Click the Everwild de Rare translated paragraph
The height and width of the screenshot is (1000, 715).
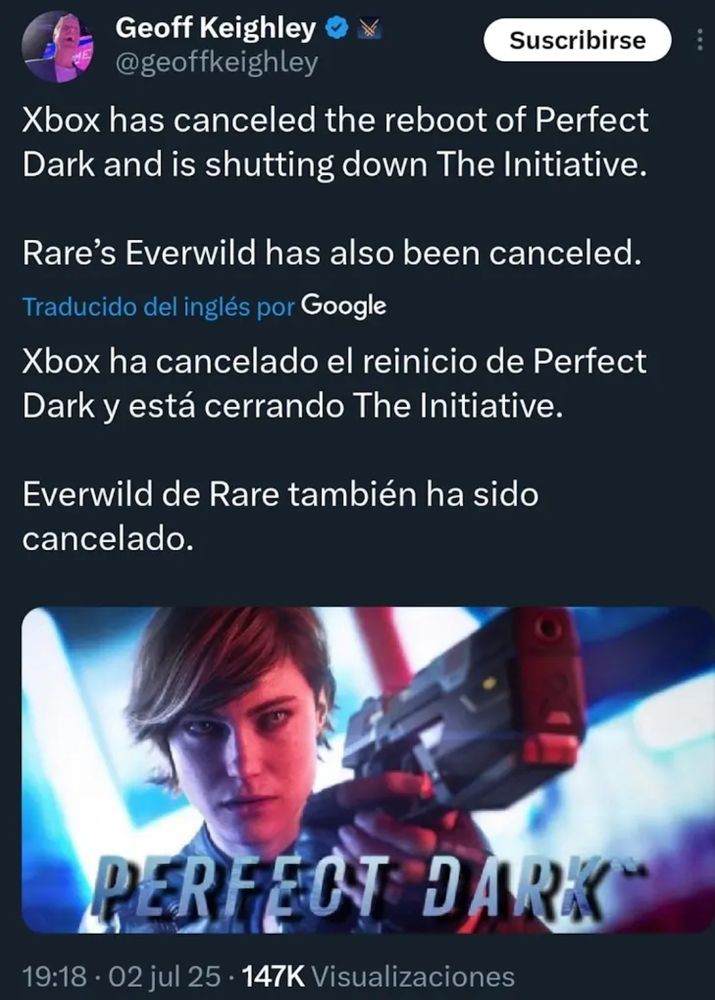[281, 516]
